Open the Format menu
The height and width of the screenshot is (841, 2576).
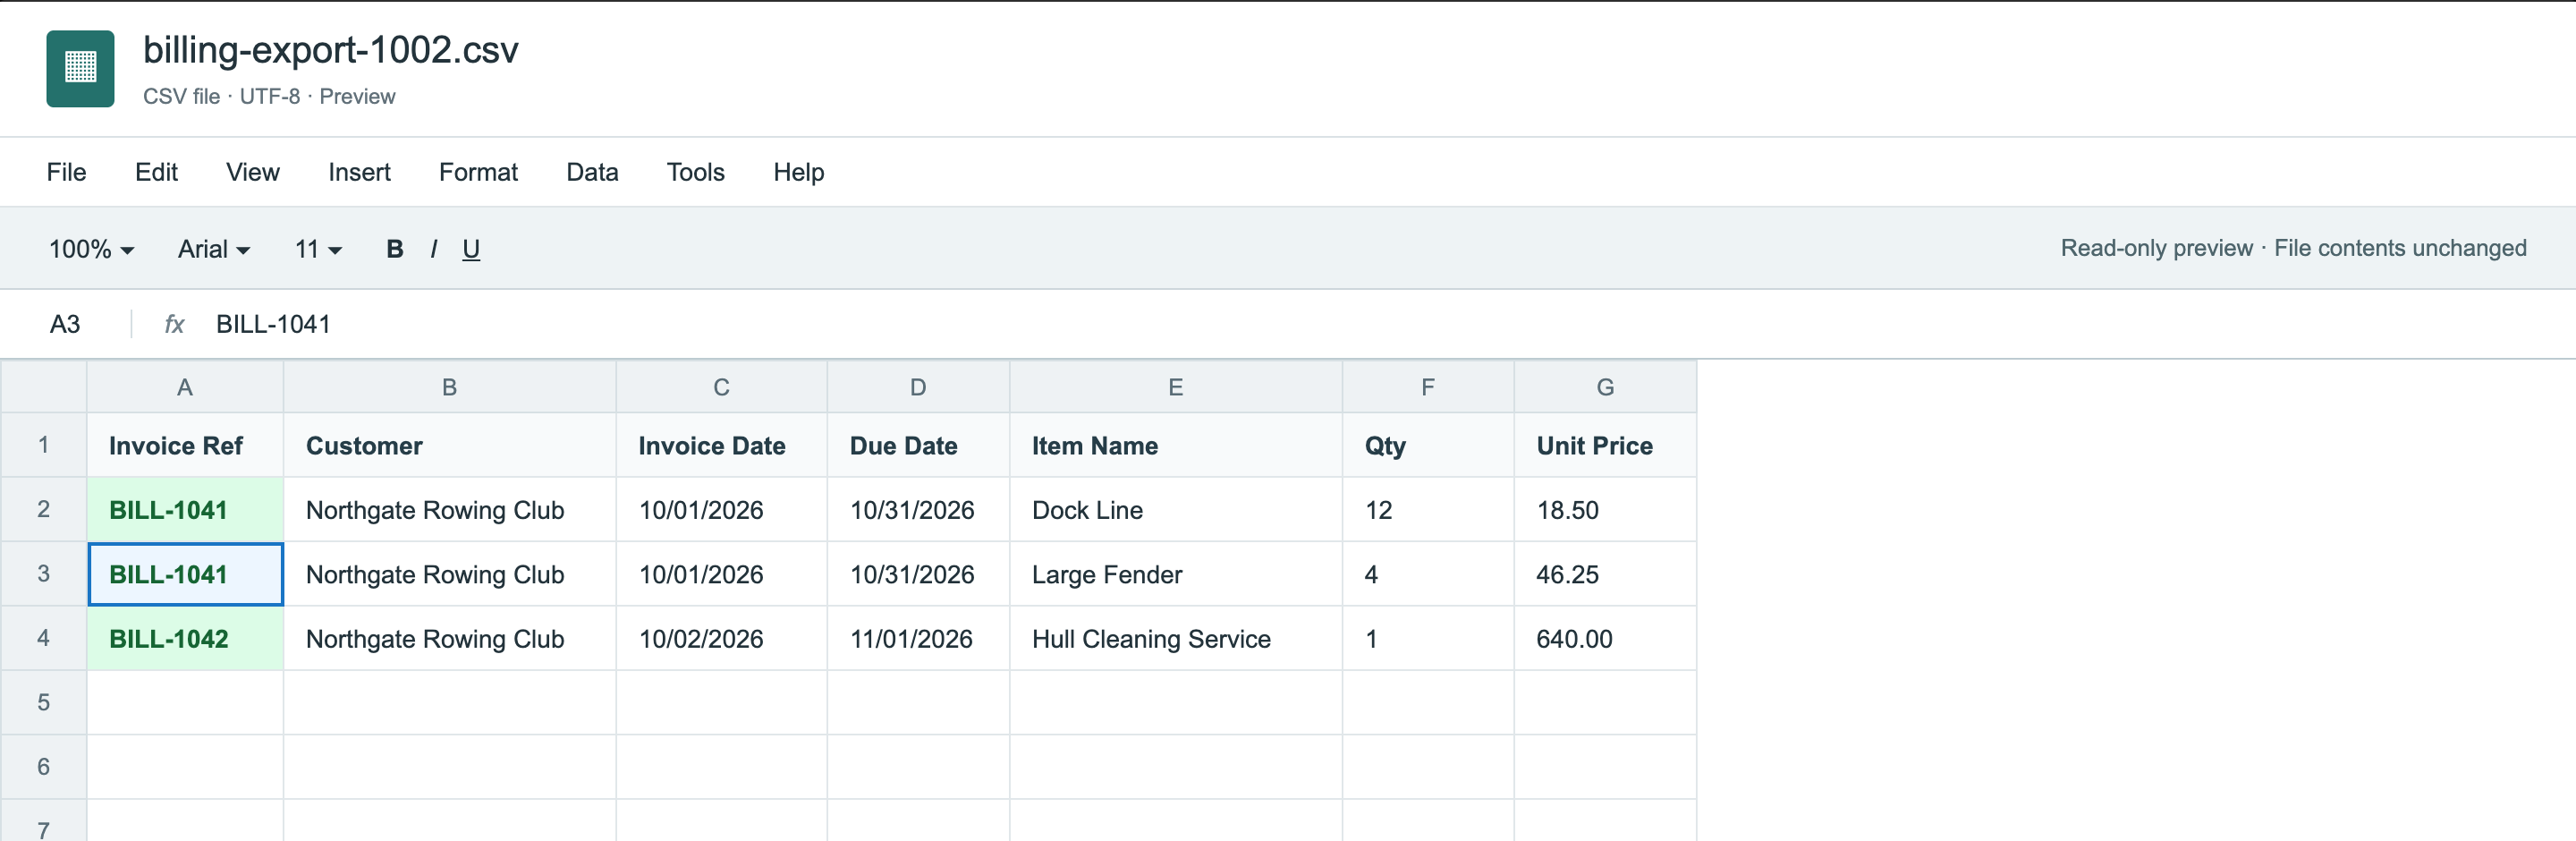[478, 172]
